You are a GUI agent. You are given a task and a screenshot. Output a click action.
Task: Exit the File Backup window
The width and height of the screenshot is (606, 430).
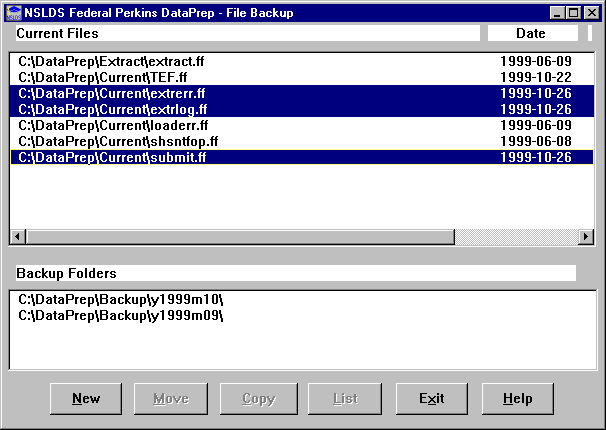point(432,399)
